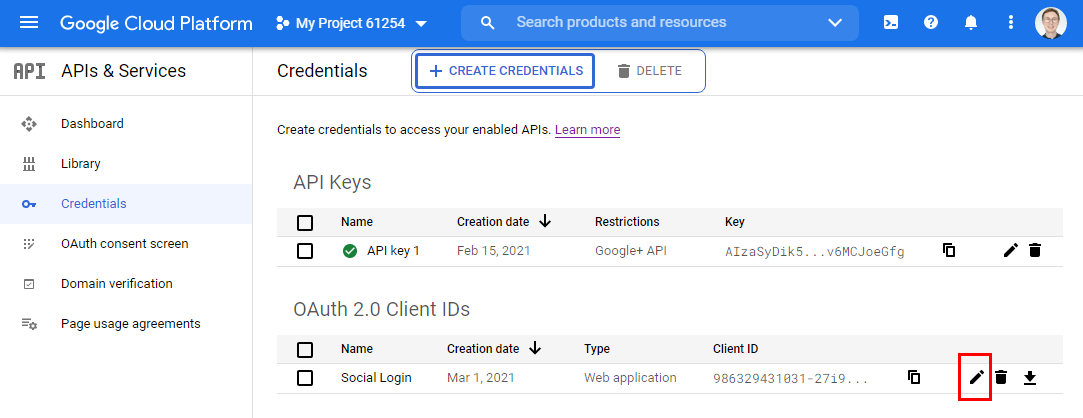Open the Social Login client name
The image size is (1083, 418).
(x=376, y=379)
